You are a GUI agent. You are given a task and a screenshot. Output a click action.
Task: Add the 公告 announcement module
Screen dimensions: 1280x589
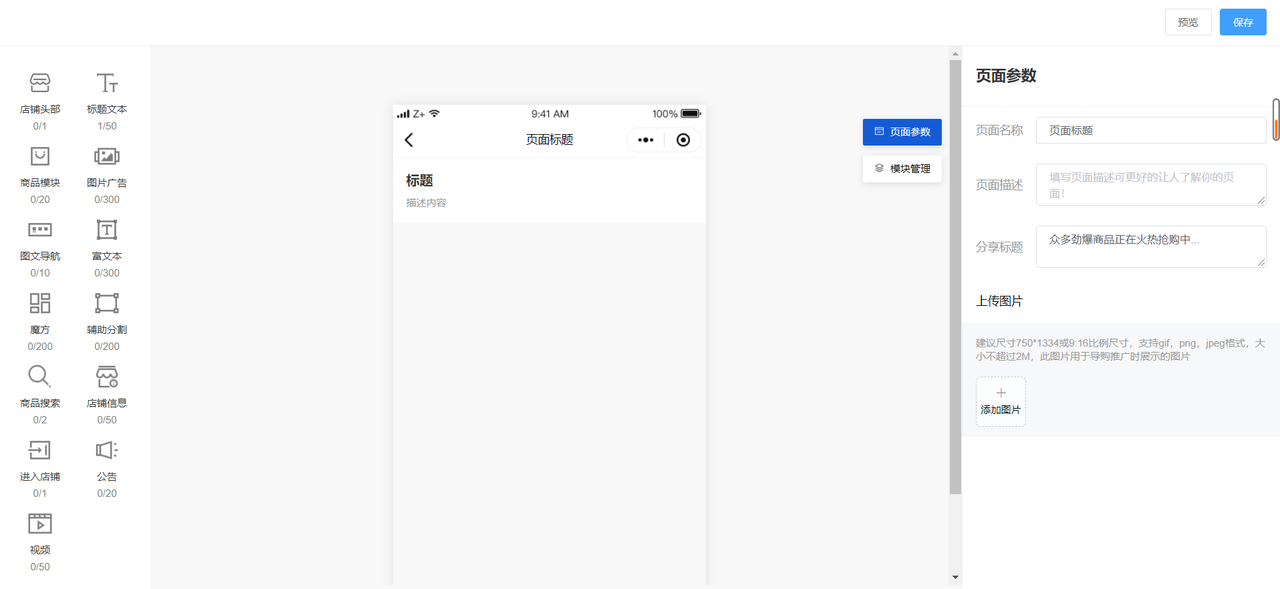tap(107, 468)
